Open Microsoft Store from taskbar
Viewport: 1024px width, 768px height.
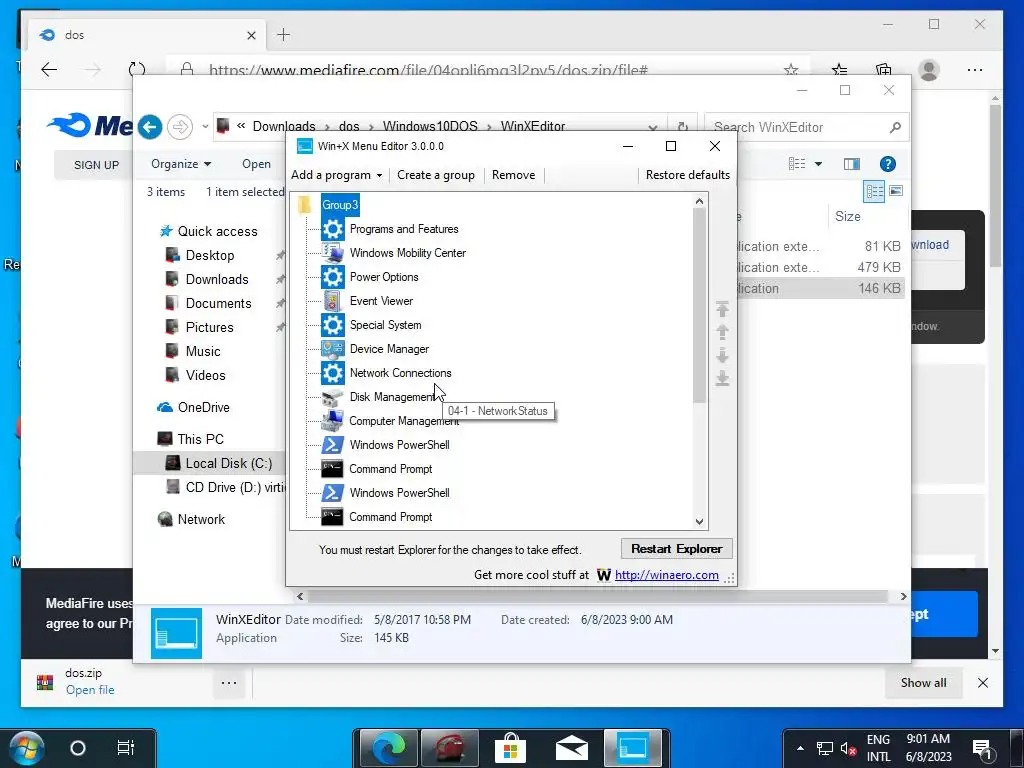[511, 748]
